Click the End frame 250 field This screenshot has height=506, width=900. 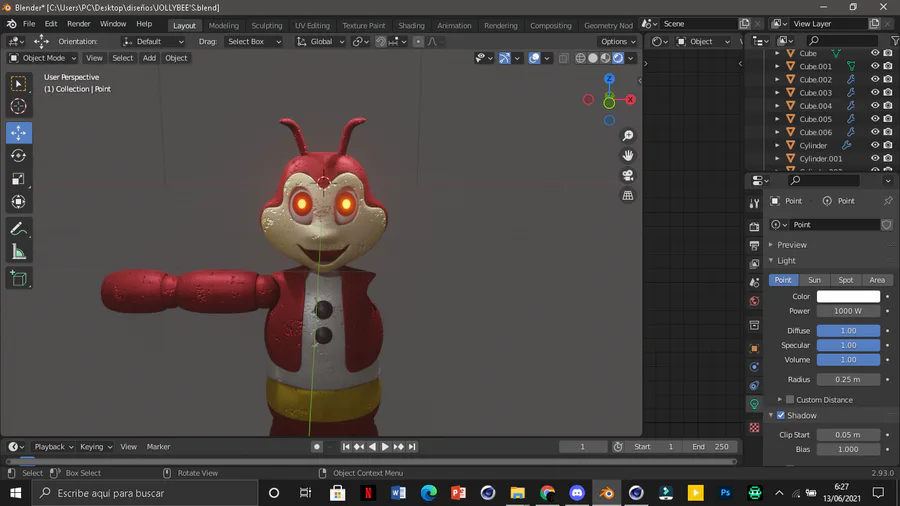(711, 447)
